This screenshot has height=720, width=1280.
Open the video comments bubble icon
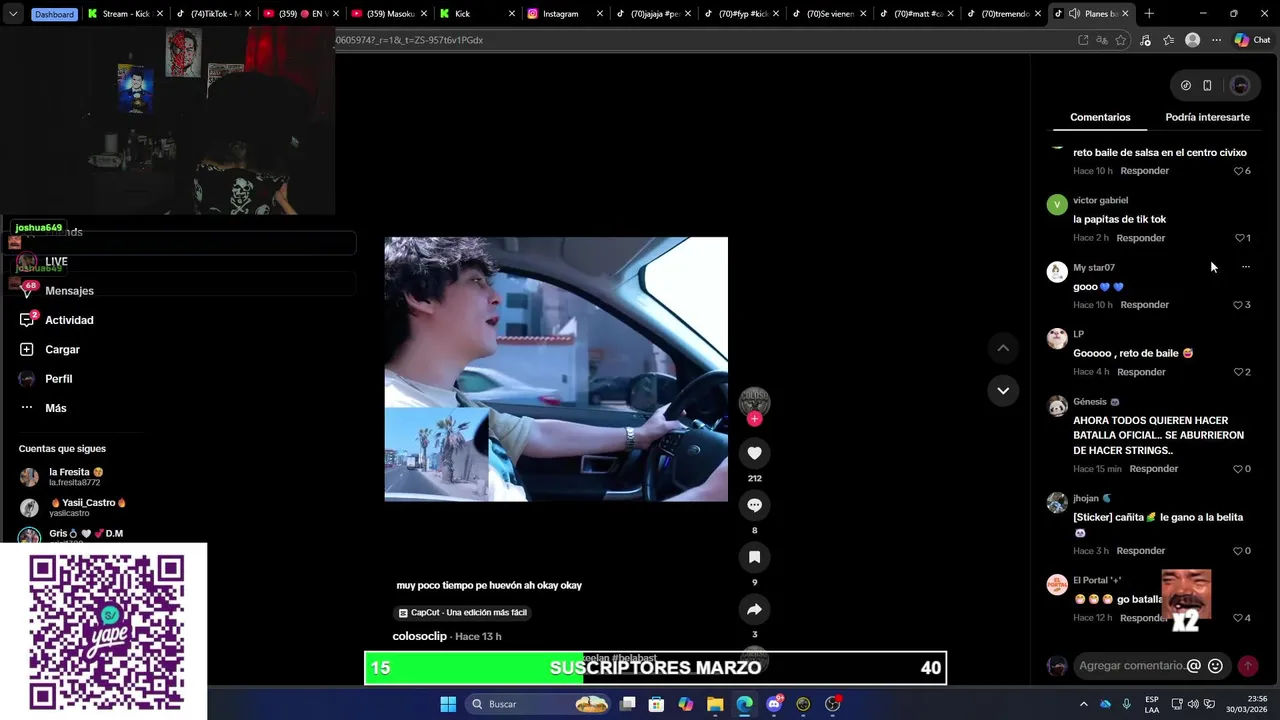pyautogui.click(x=754, y=505)
